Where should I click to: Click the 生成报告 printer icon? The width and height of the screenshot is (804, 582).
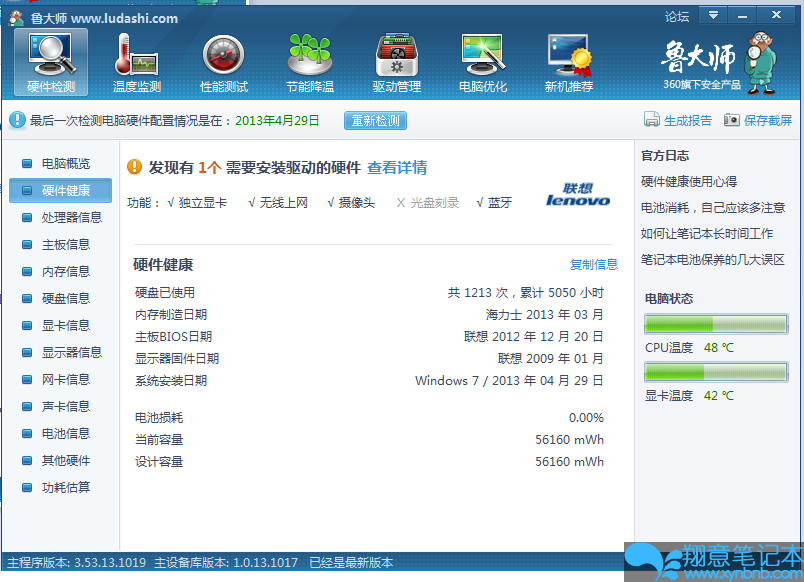pos(651,119)
